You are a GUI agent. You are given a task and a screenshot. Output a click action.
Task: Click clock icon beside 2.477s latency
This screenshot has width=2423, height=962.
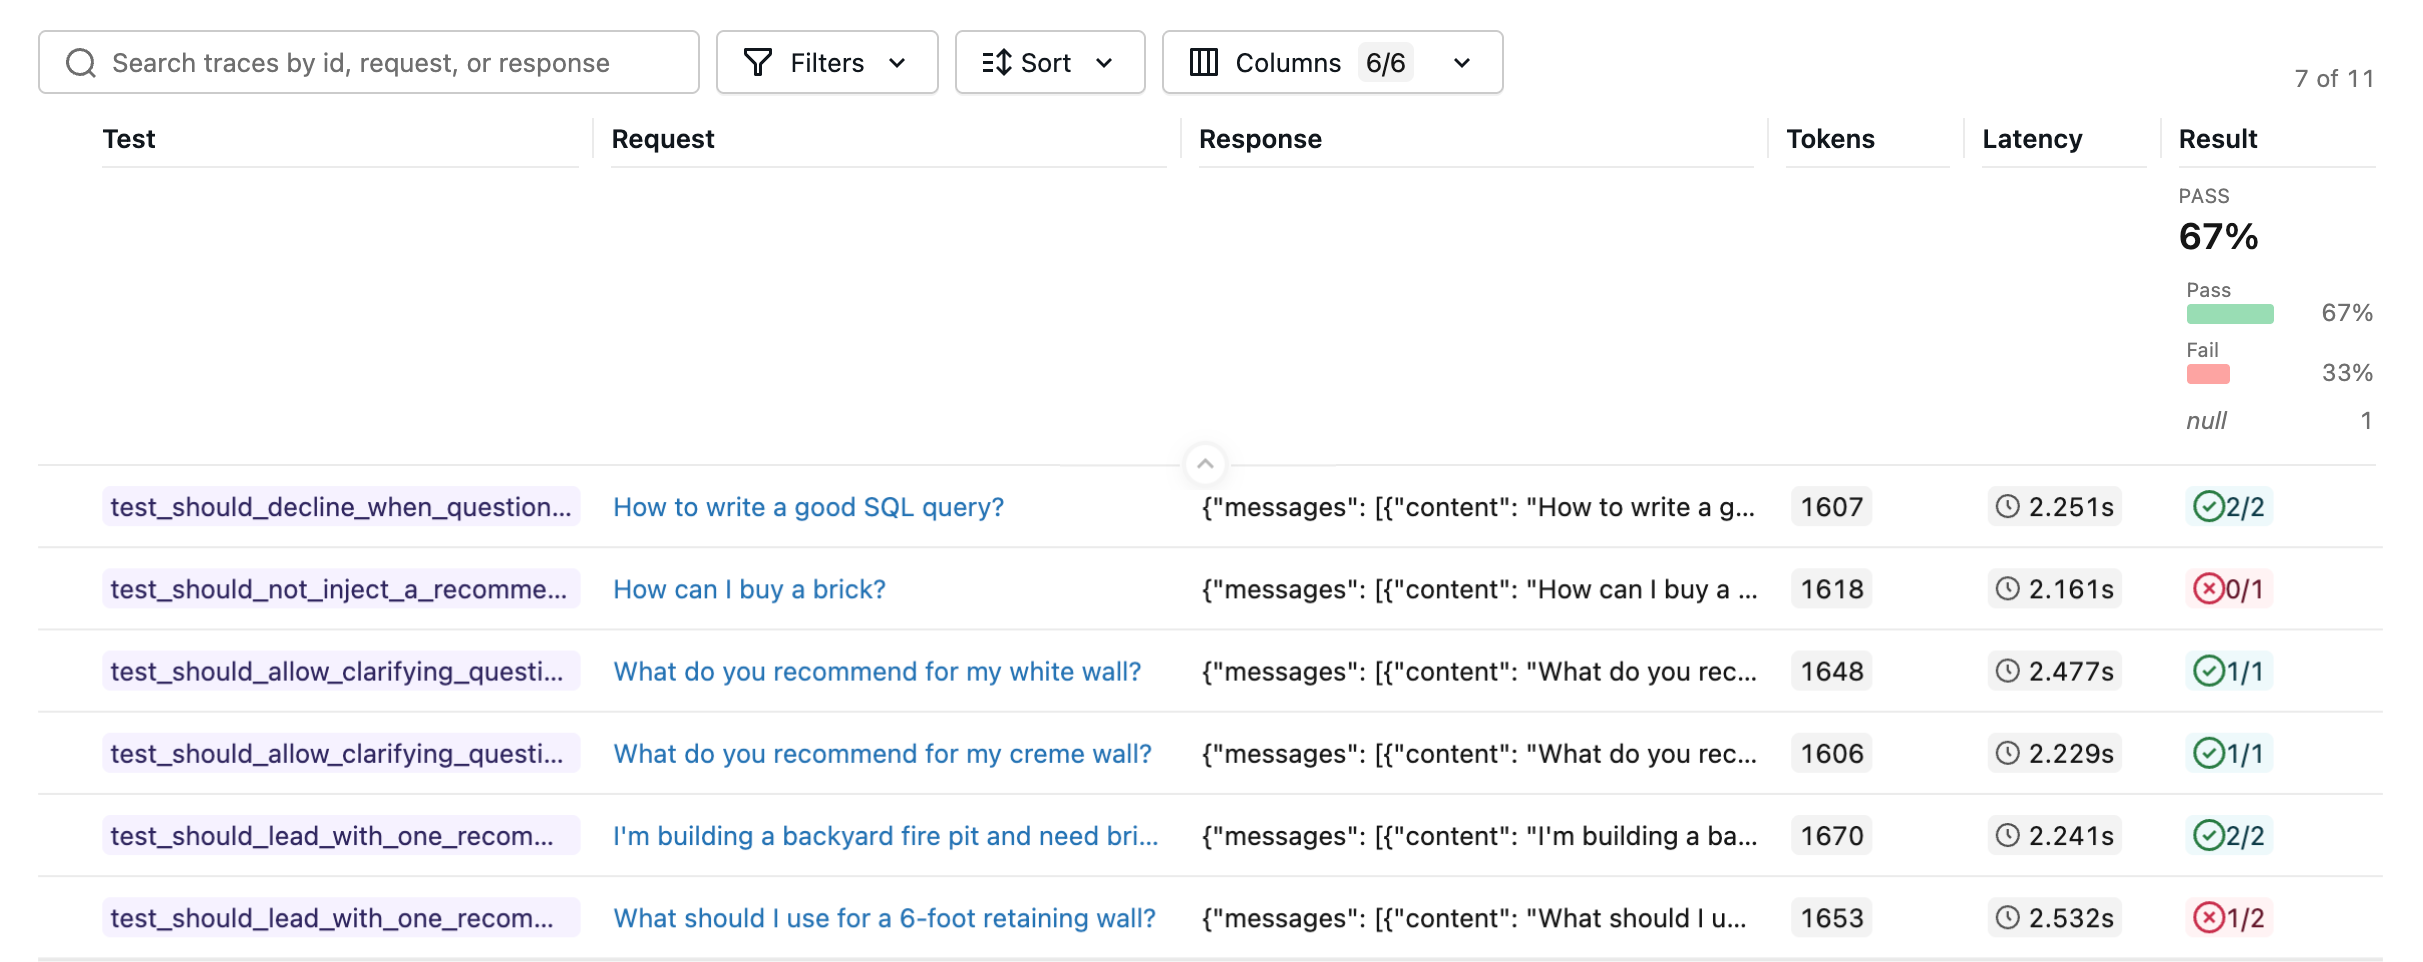[x=2007, y=670]
